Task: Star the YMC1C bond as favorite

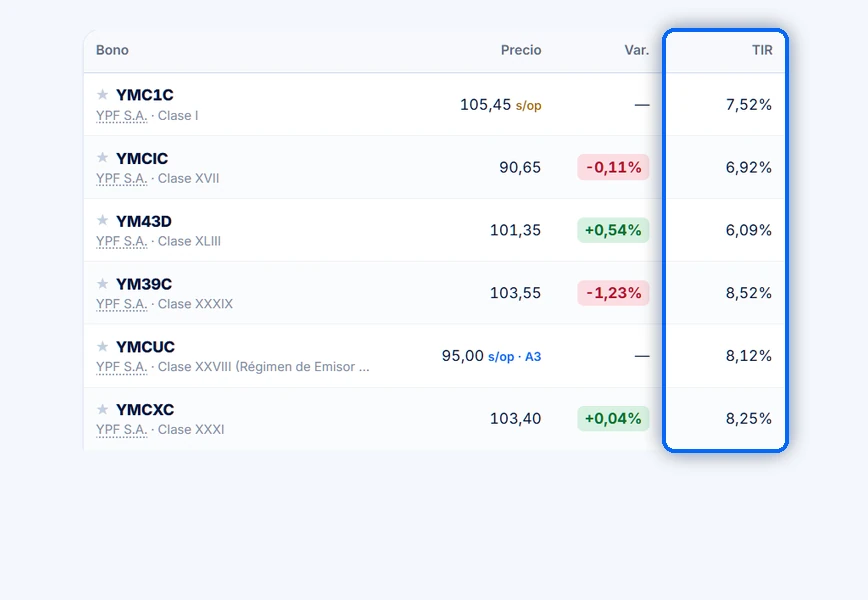Action: (x=102, y=95)
